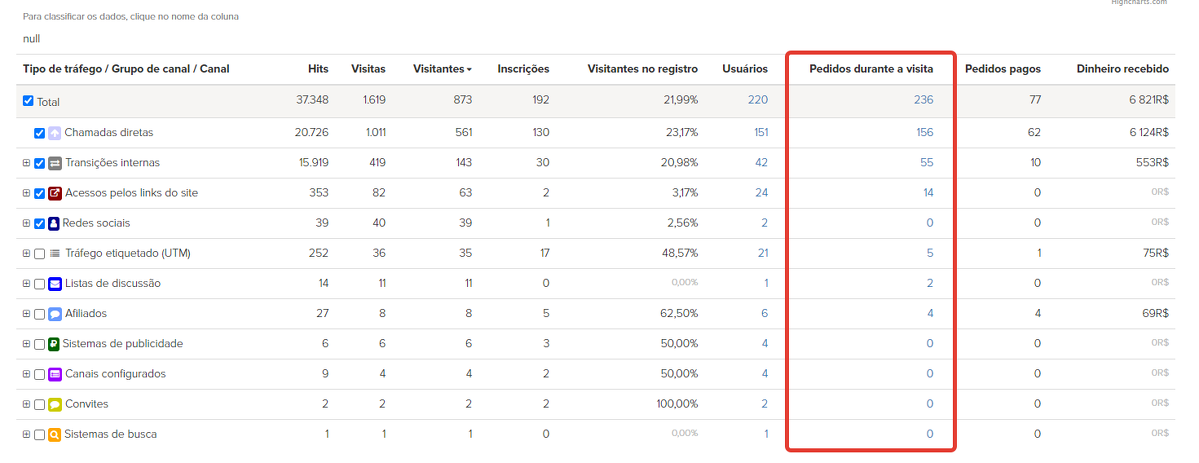Viewport: 1199px width, 463px height.
Task: Click the Afiliados channel icon
Action: tap(55, 314)
